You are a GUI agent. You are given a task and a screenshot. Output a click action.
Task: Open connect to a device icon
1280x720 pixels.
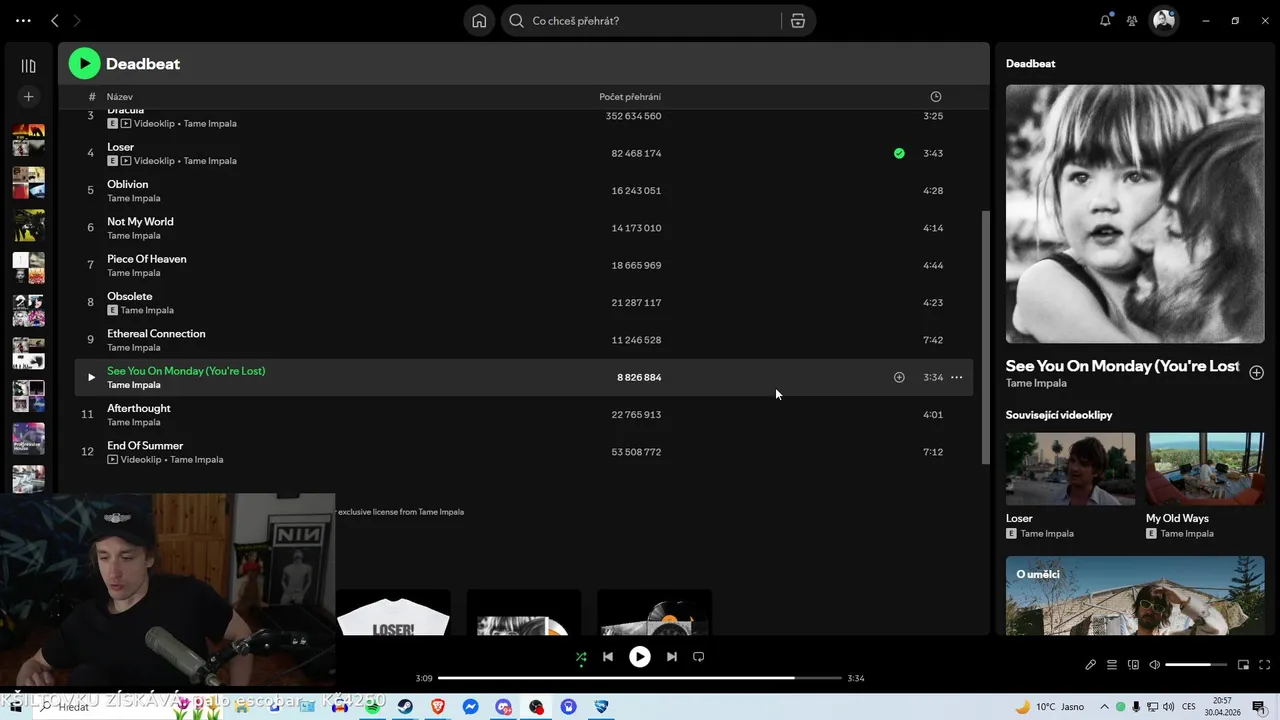click(1133, 665)
